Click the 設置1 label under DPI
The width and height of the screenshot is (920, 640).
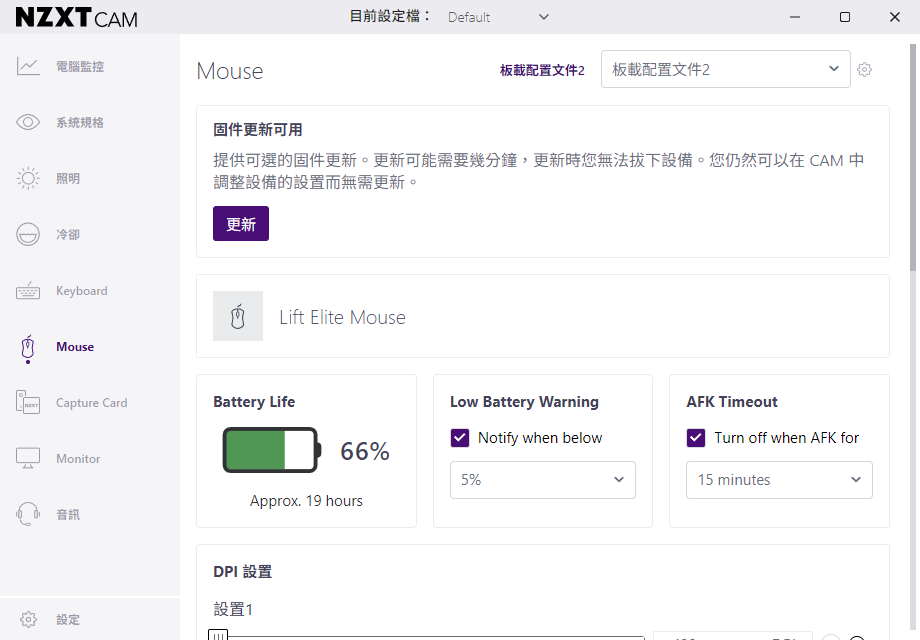pos(233,609)
